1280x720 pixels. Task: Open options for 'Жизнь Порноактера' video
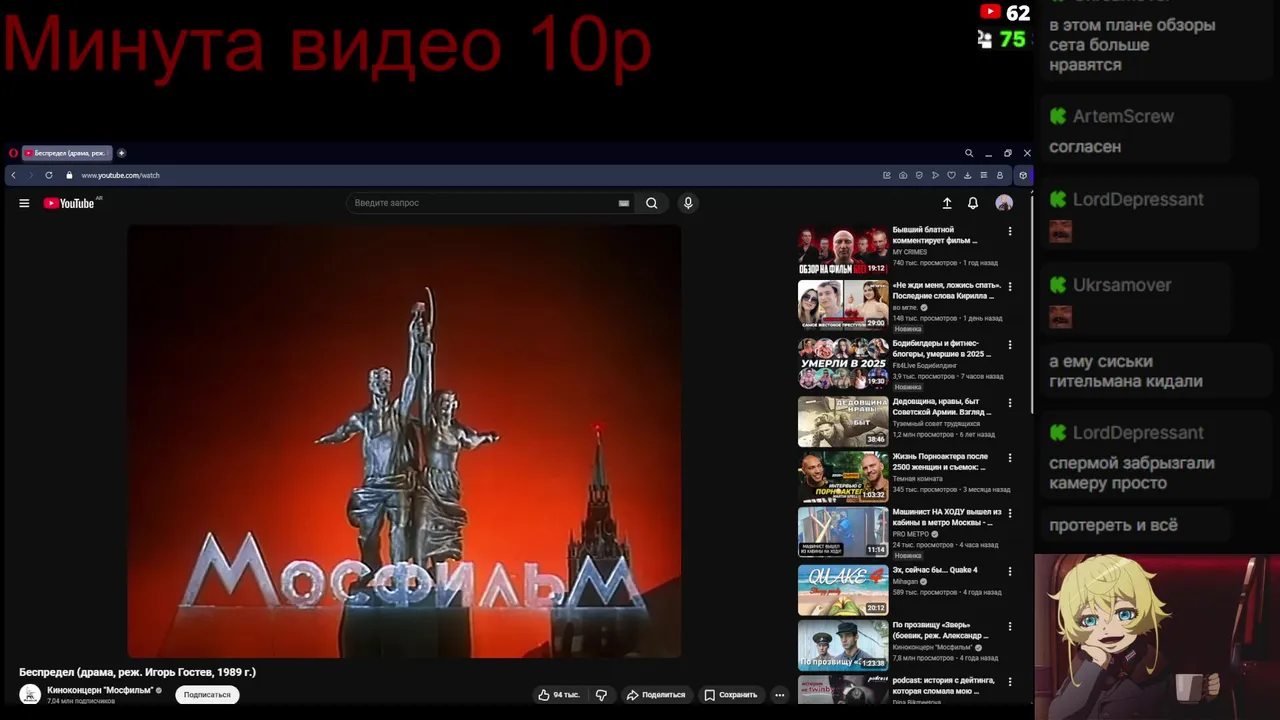tap(1010, 457)
